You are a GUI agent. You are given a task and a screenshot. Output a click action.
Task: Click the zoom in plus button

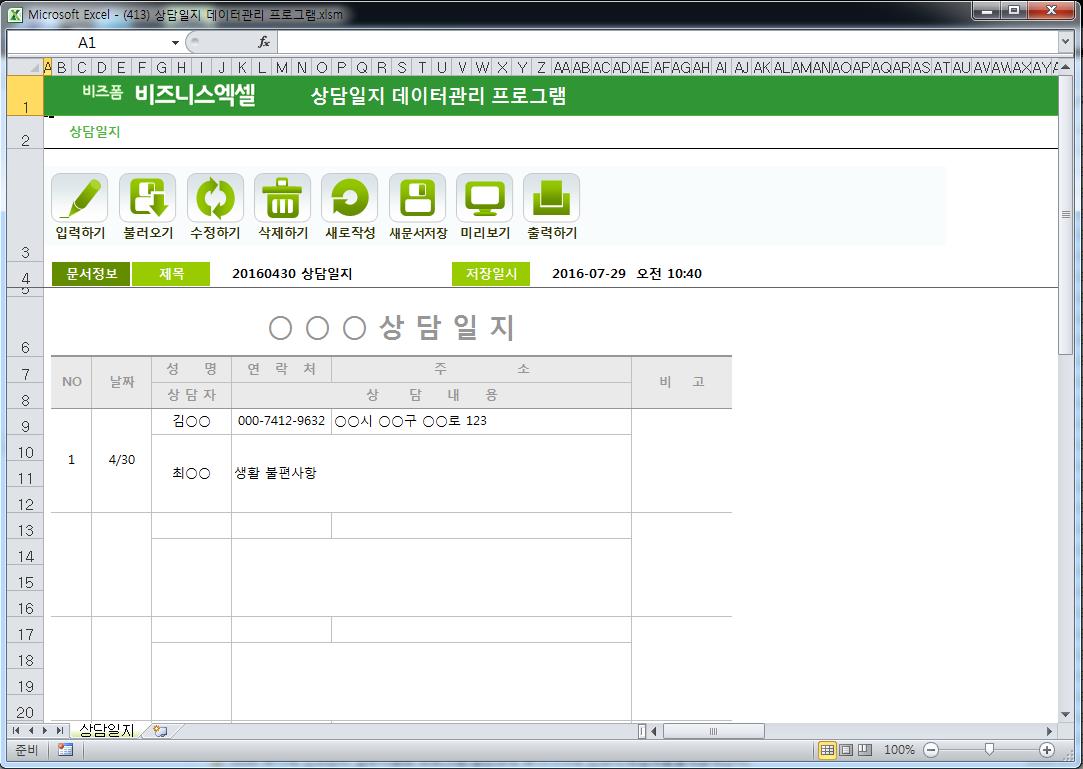pos(1047,750)
